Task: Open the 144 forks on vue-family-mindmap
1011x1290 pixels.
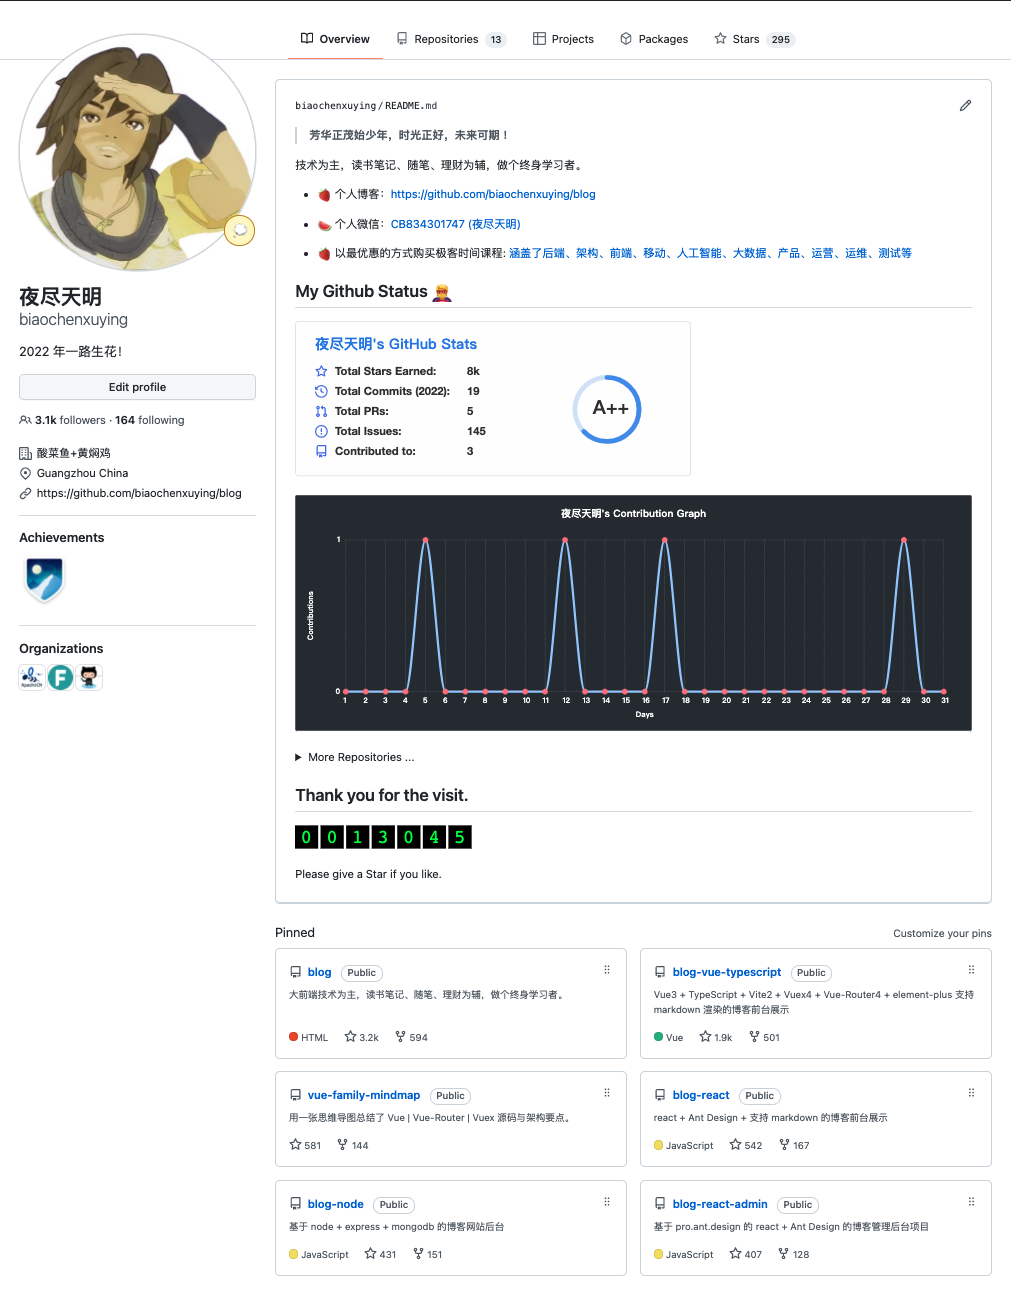Action: (x=353, y=1145)
